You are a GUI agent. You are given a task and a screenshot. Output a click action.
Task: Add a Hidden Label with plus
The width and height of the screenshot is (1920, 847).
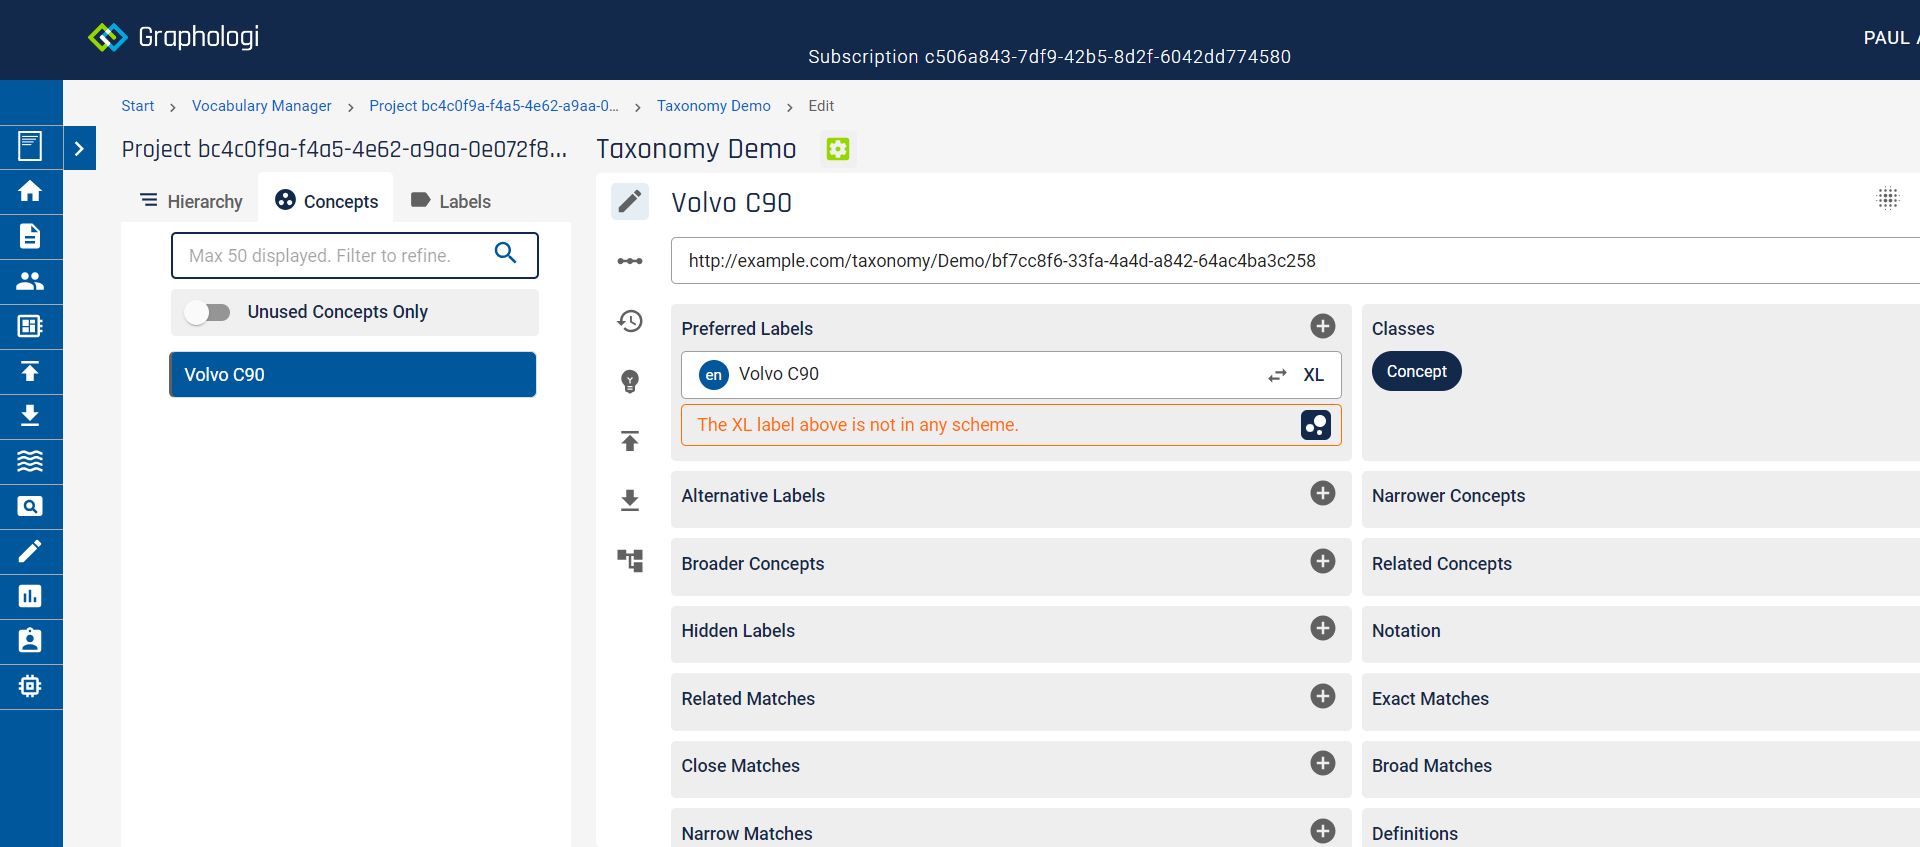[1323, 628]
